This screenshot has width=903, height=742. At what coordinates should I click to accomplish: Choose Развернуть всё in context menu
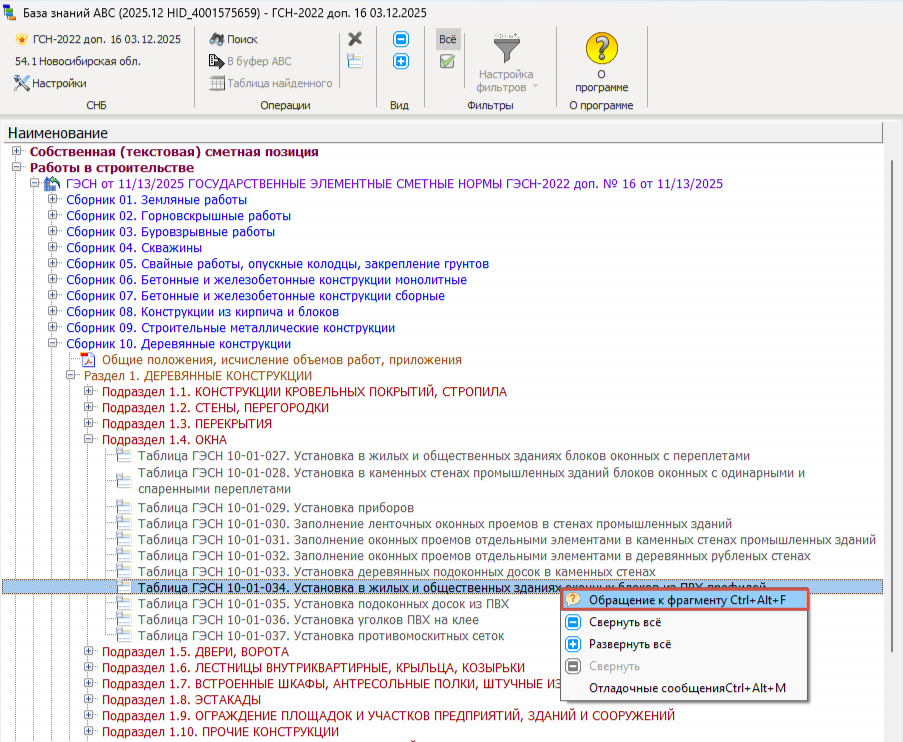685,644
